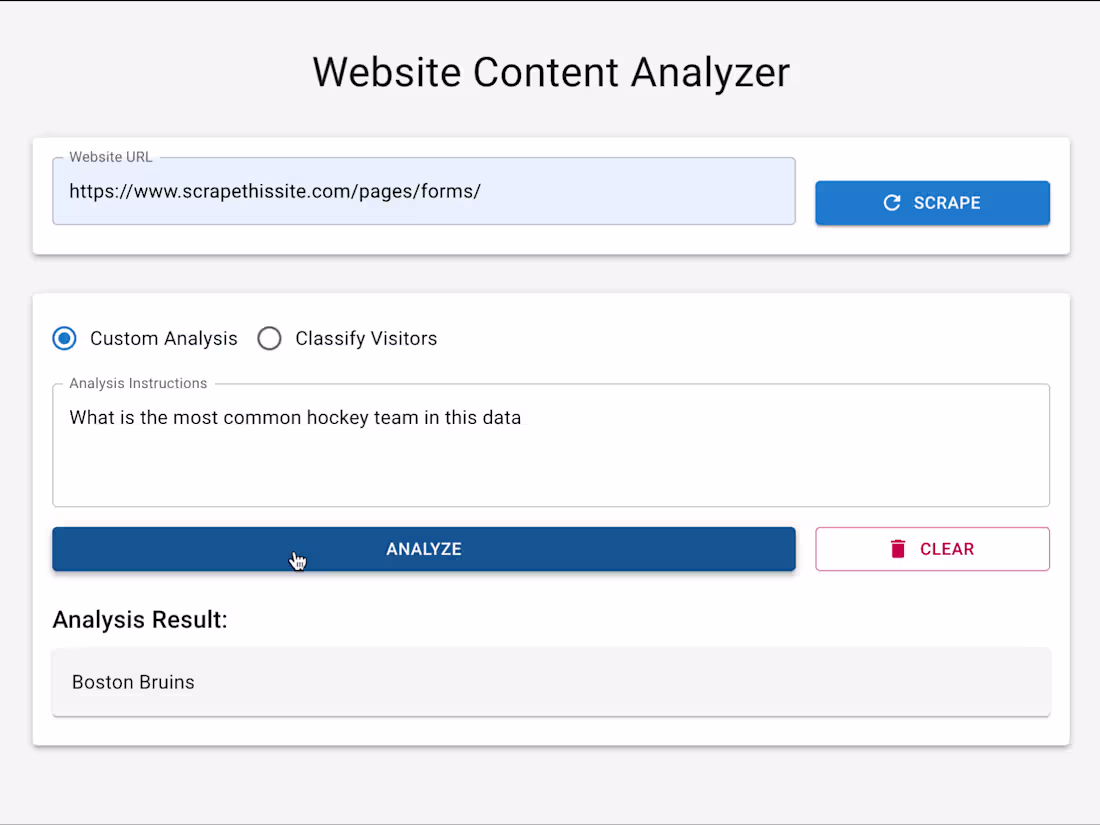Click CLEAR to reset the analysis
This screenshot has width=1100, height=825.
tap(932, 548)
